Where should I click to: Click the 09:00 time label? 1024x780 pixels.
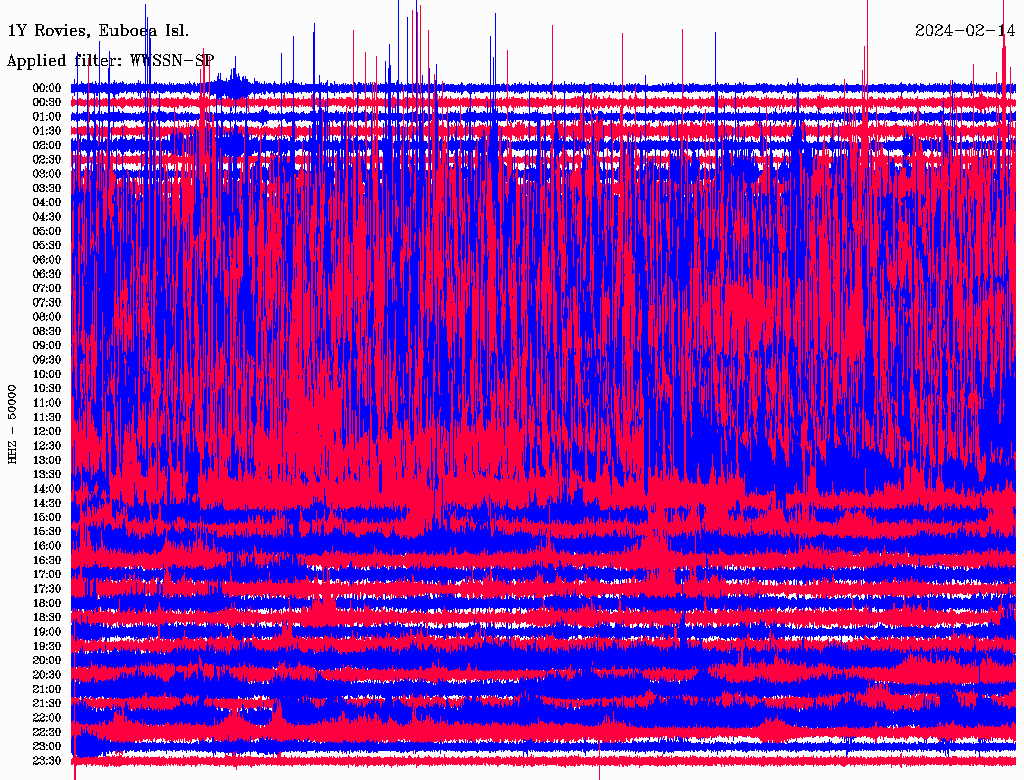pyautogui.click(x=47, y=346)
